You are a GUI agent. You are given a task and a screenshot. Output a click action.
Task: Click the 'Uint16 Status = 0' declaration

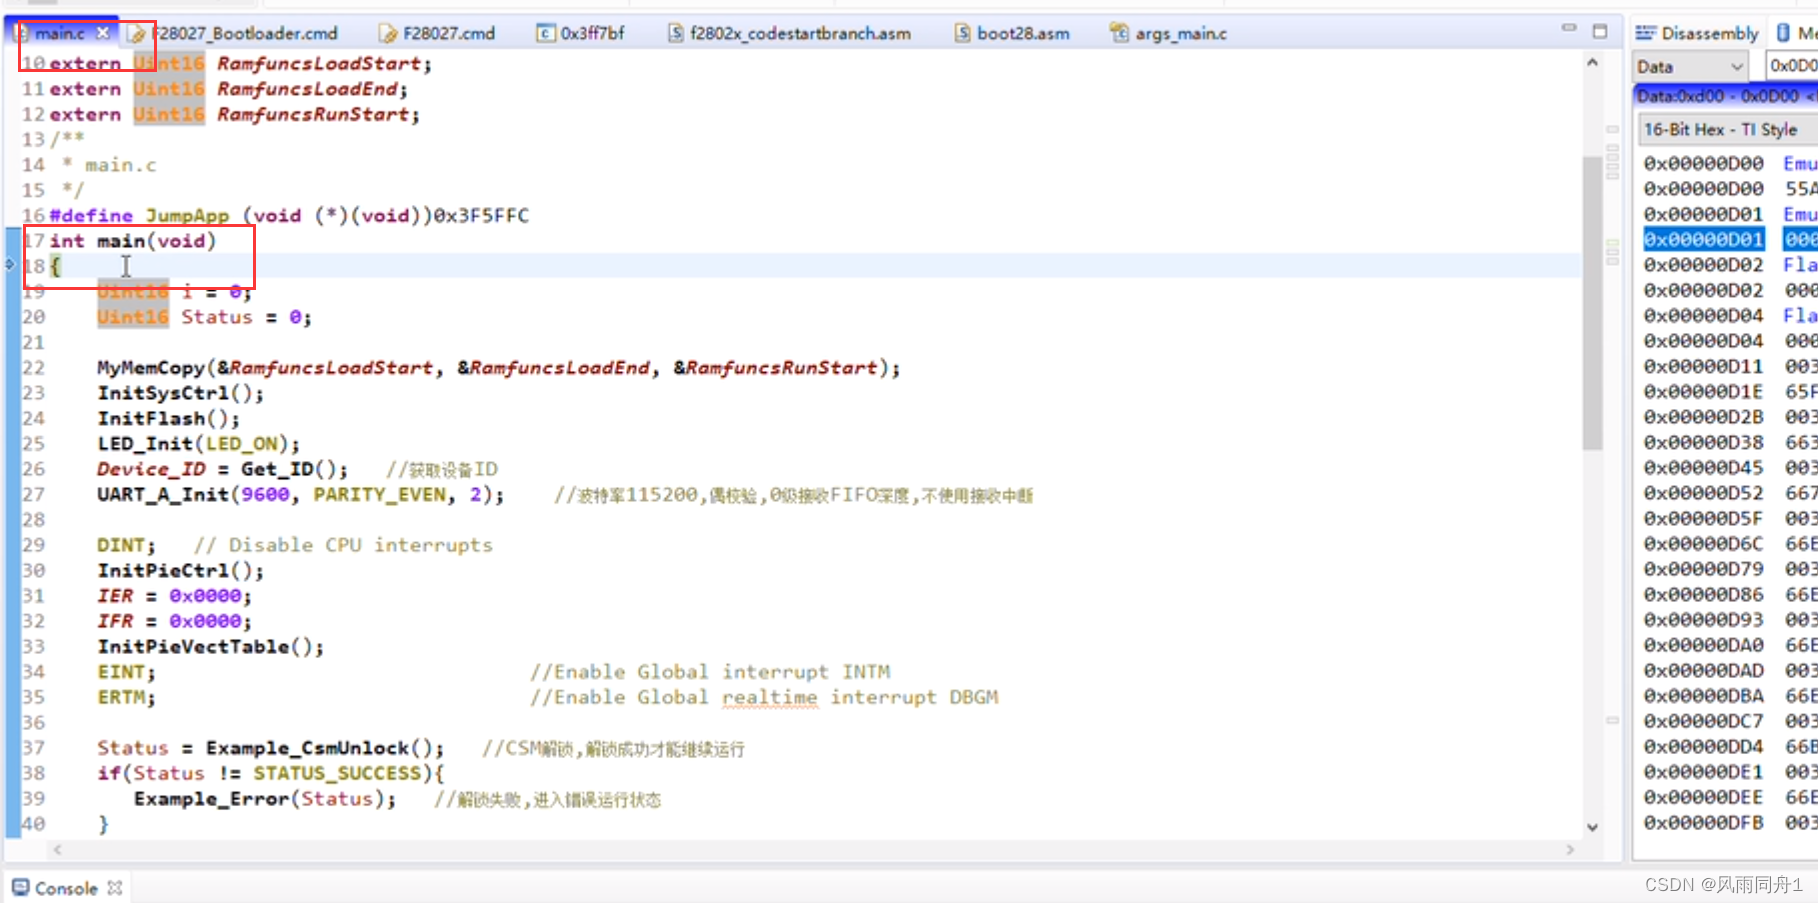coord(204,317)
